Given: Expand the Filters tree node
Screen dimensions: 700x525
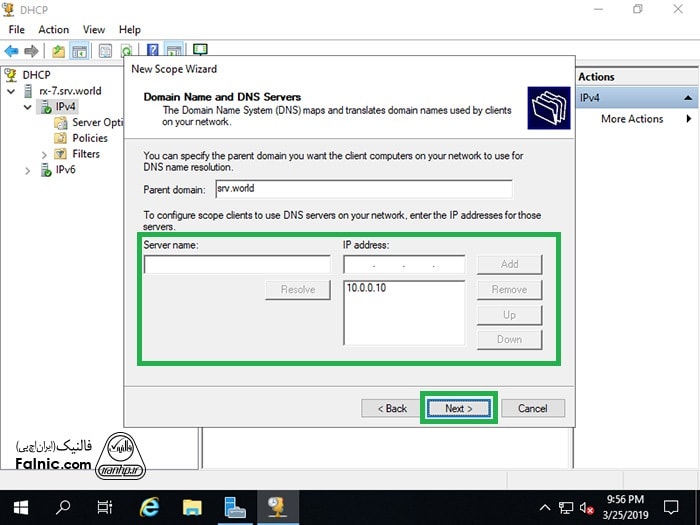Looking at the screenshot, I should tap(44, 155).
